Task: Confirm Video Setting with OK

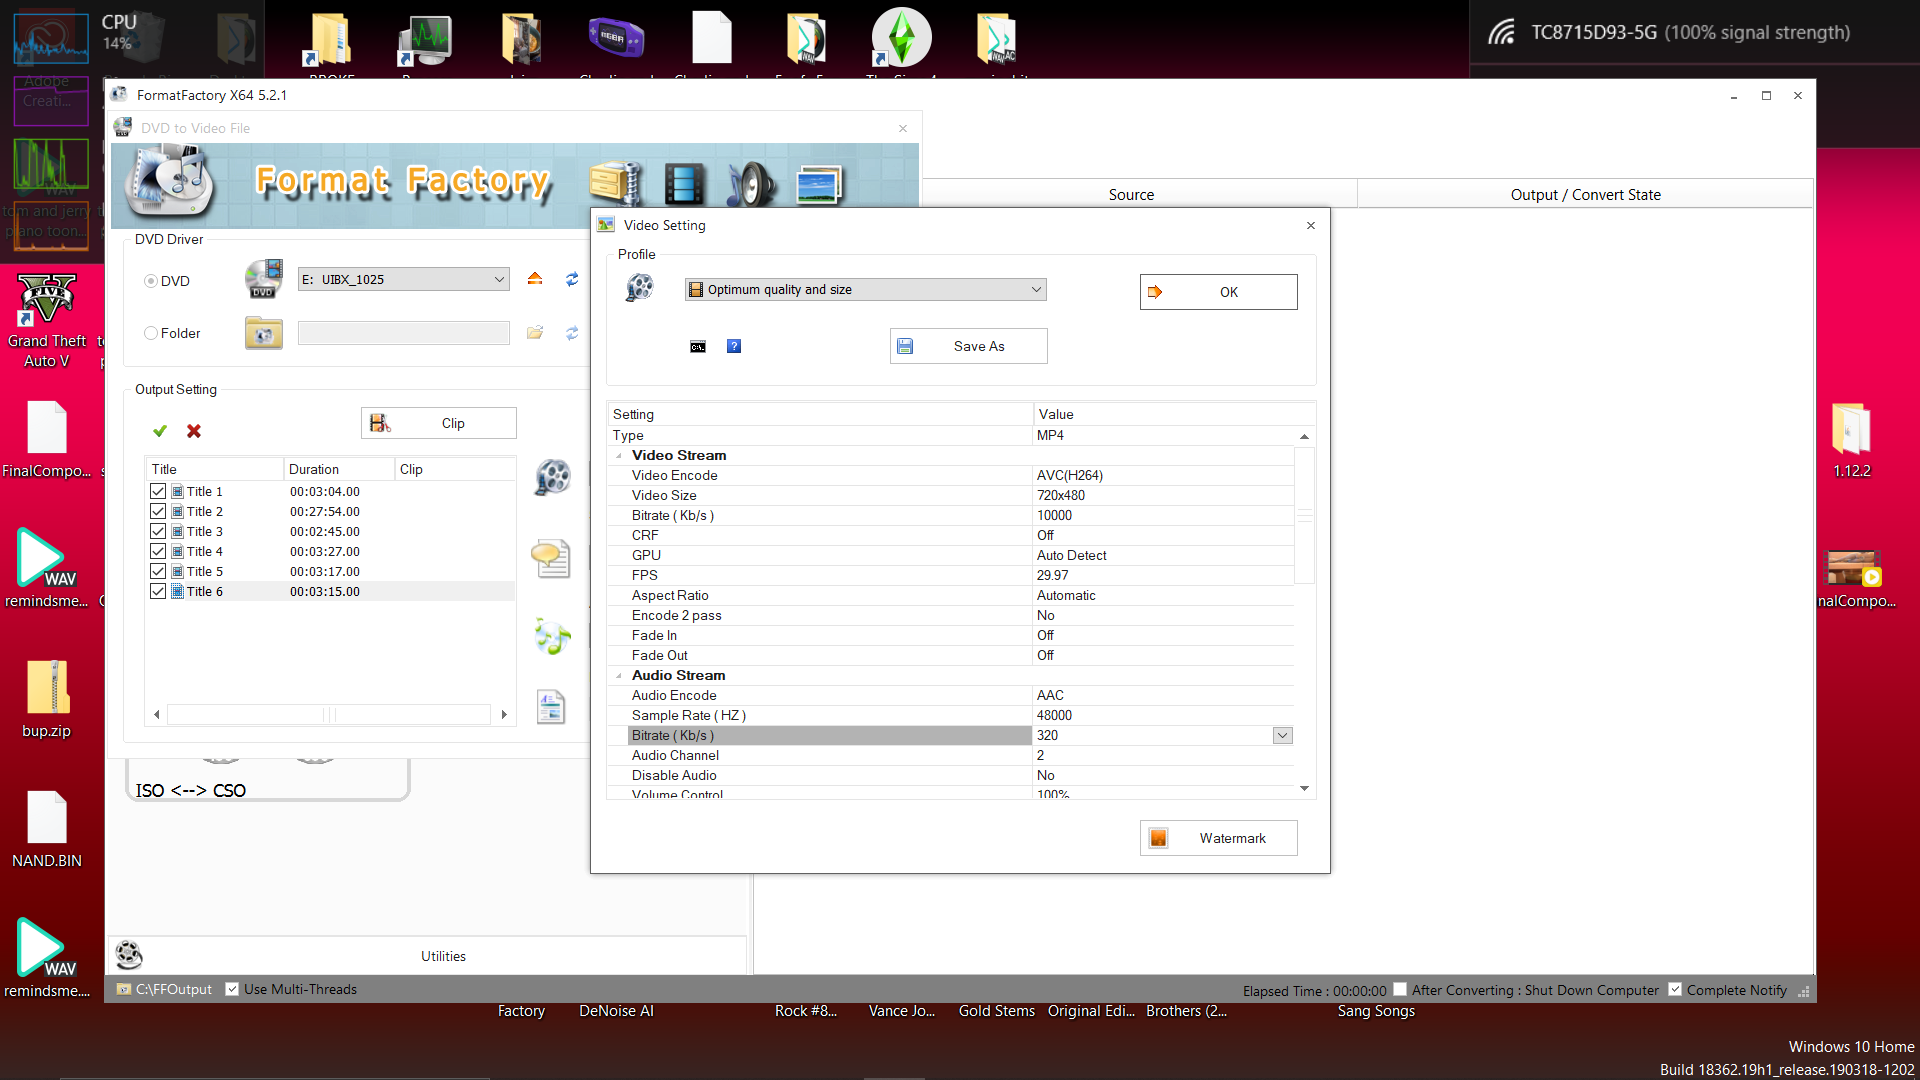Action: [x=1218, y=292]
